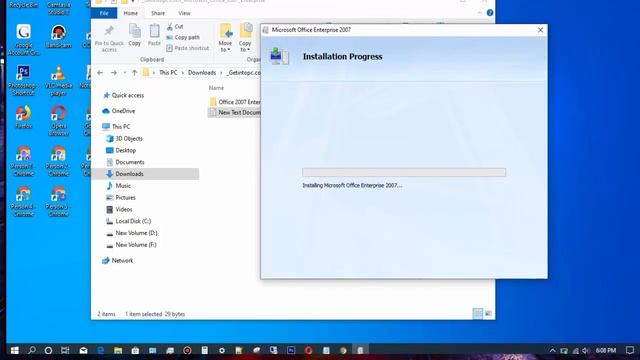Switch to the View ribbon tab
The image size is (640, 360).
184,13
